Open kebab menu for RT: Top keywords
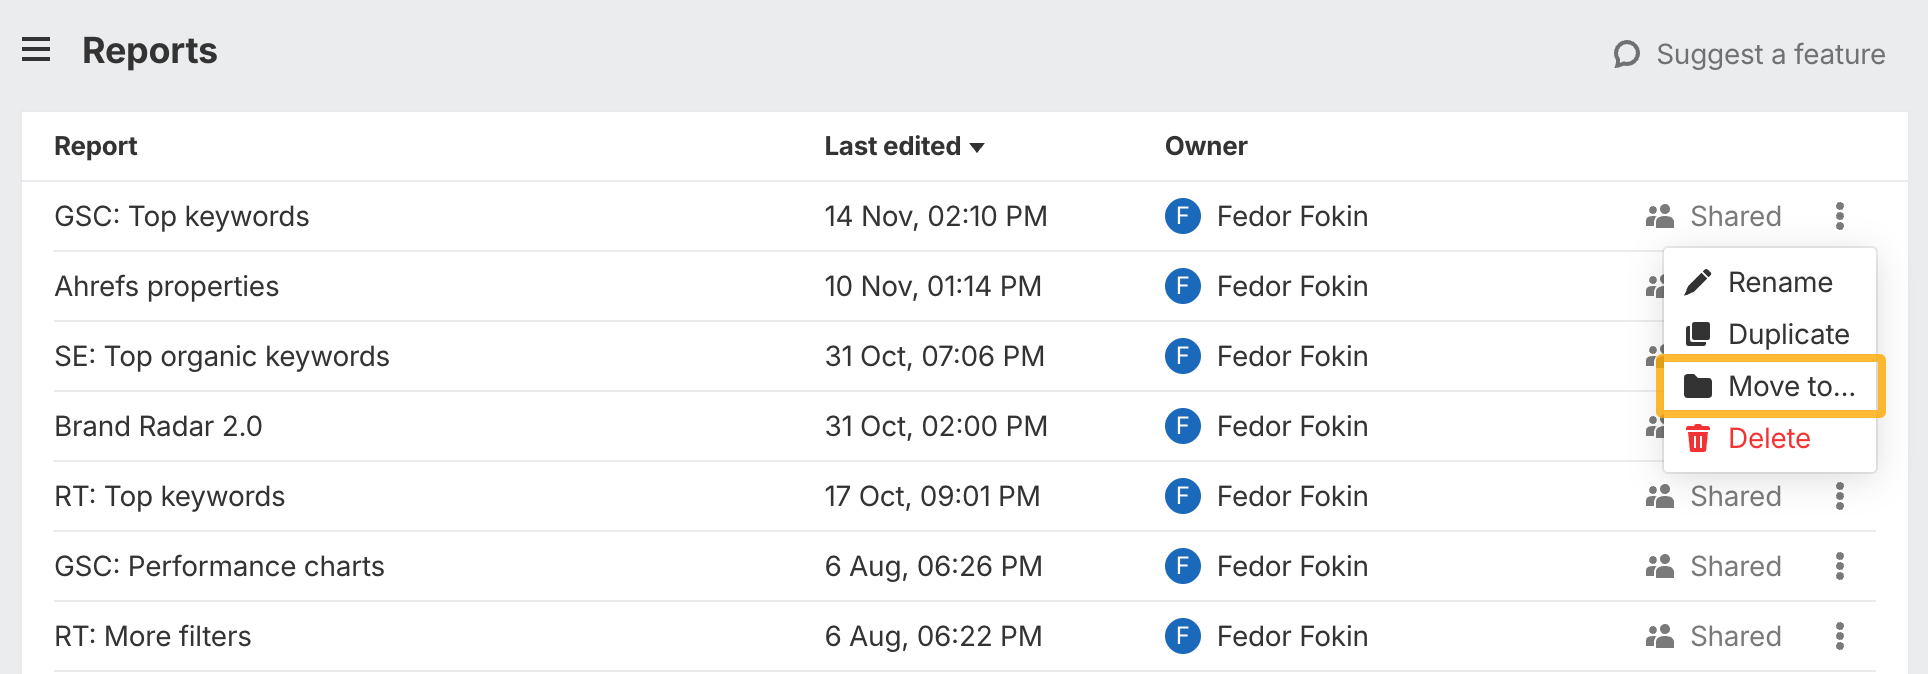The image size is (1928, 674). click(1839, 496)
